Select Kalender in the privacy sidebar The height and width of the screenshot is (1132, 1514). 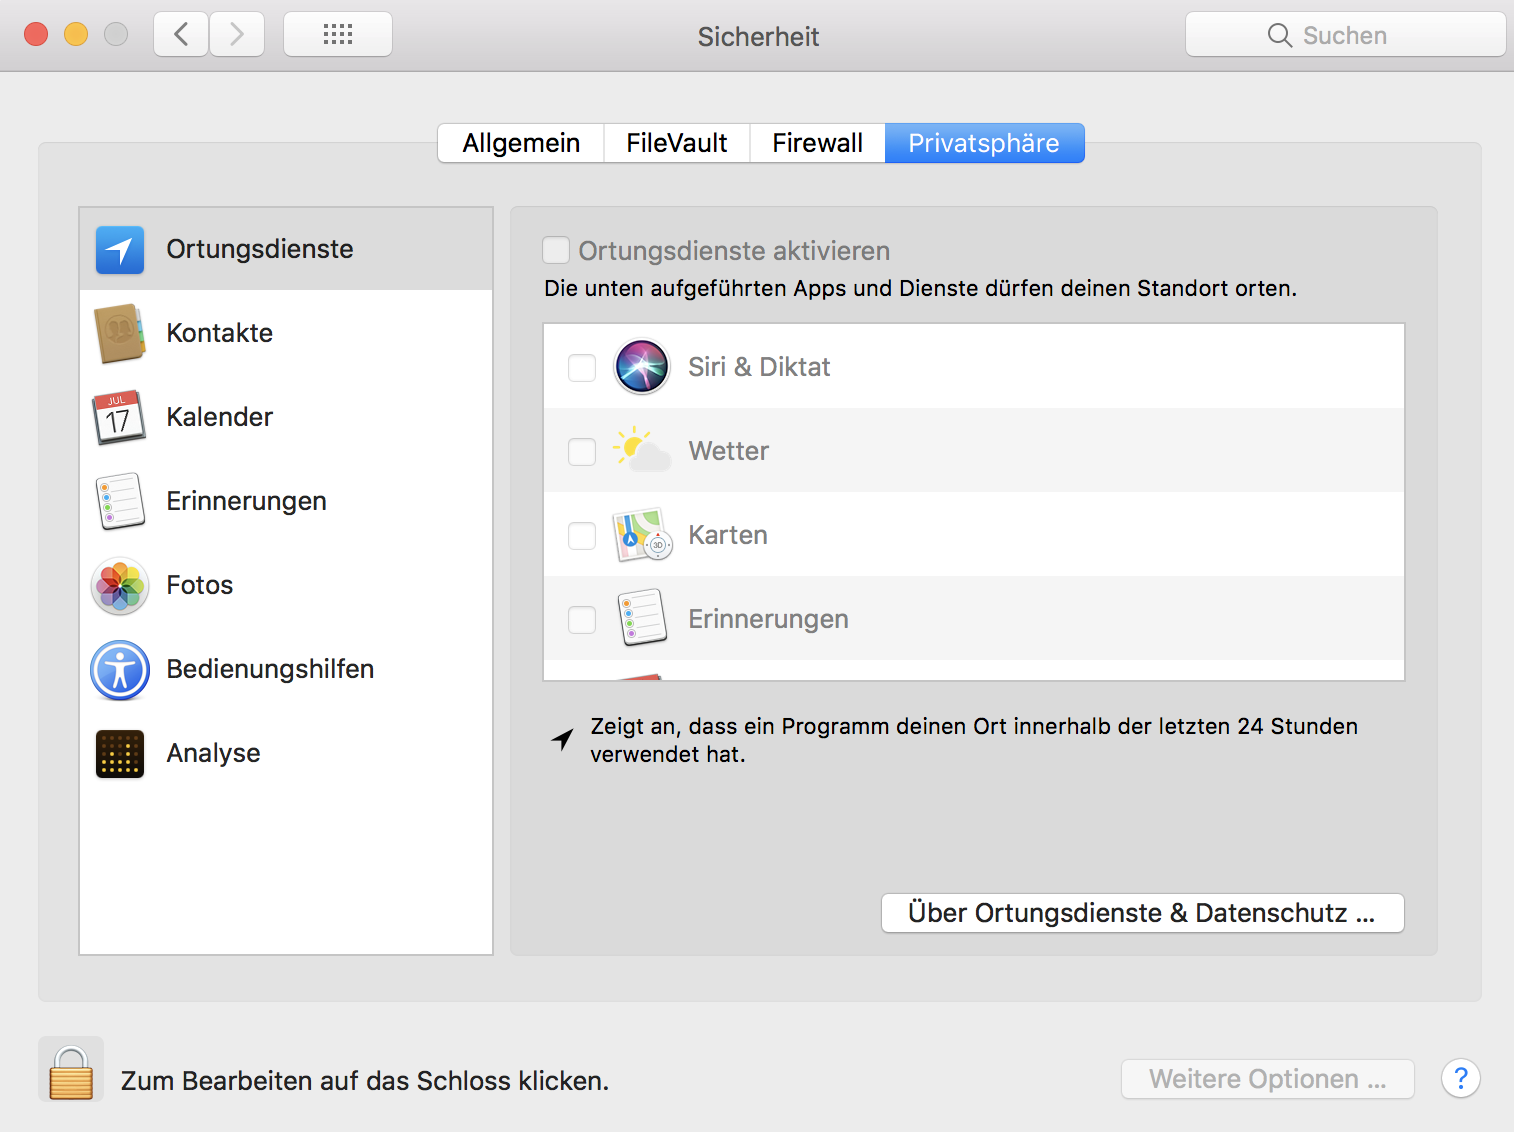coord(286,417)
